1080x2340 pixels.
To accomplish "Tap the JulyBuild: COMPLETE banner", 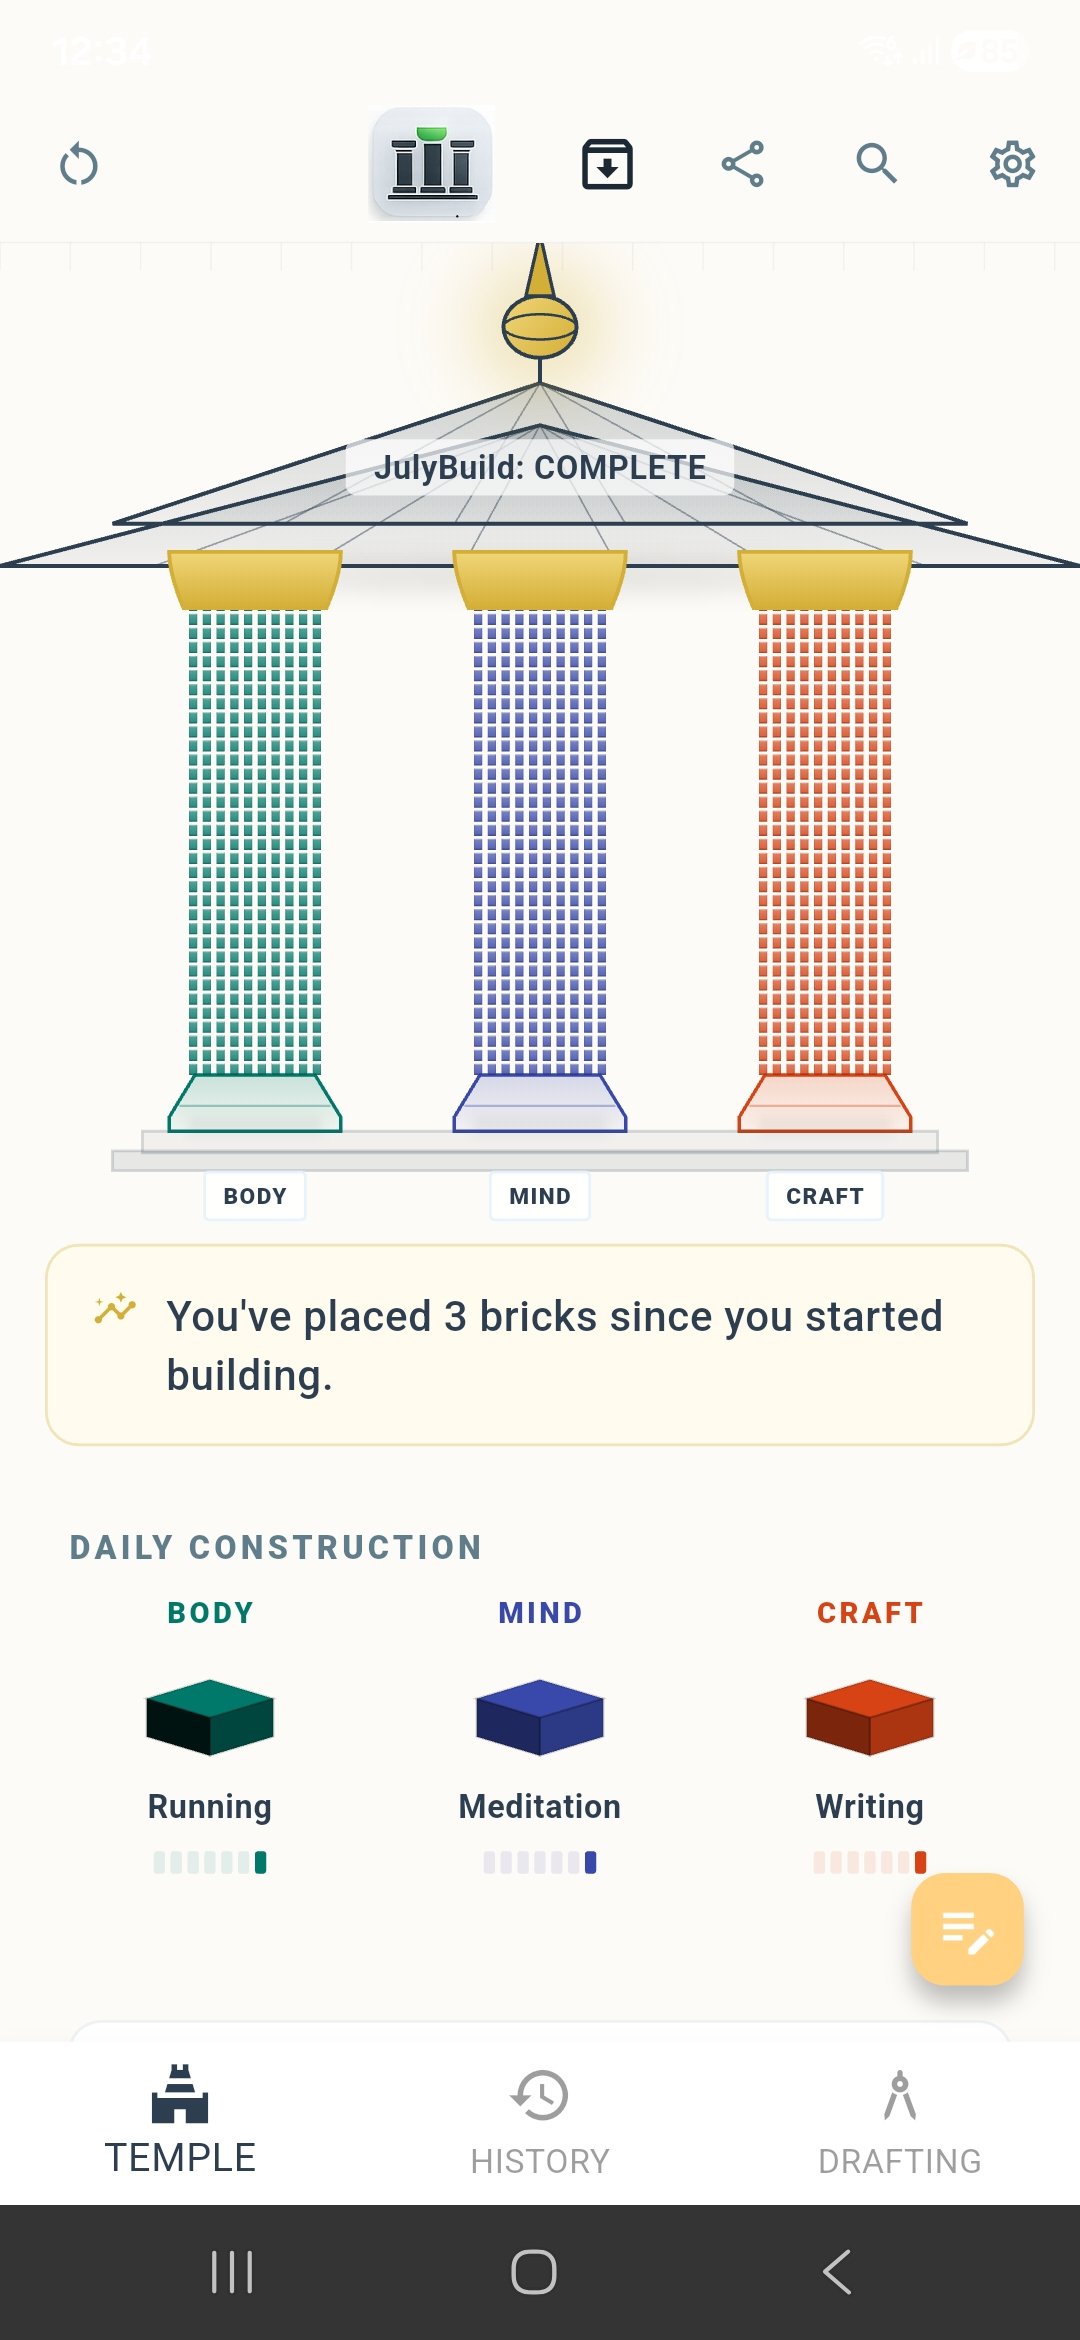I will [x=540, y=467].
